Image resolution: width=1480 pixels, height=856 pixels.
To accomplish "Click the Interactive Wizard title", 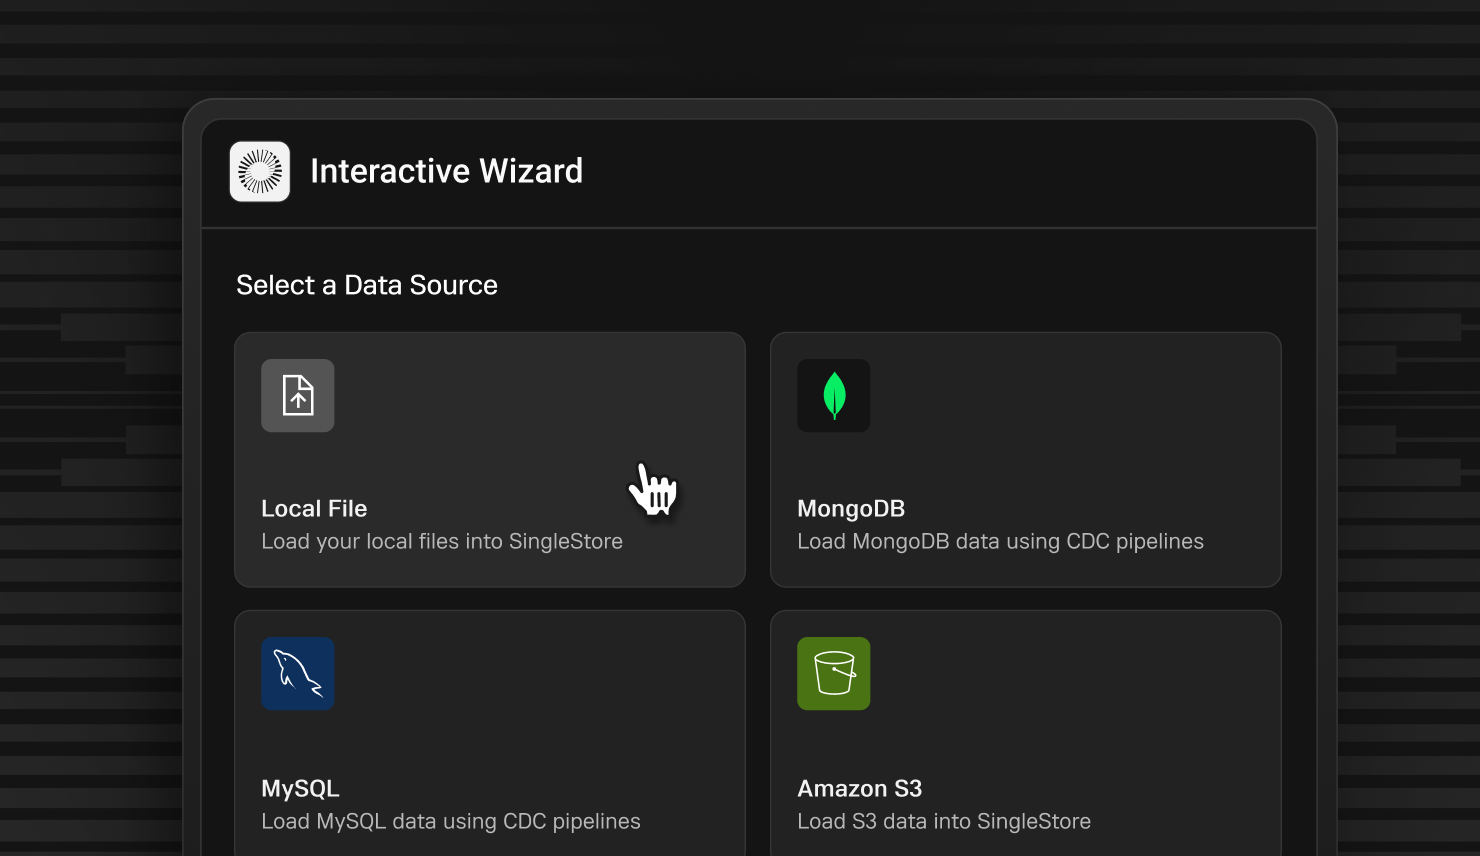I will (x=447, y=171).
